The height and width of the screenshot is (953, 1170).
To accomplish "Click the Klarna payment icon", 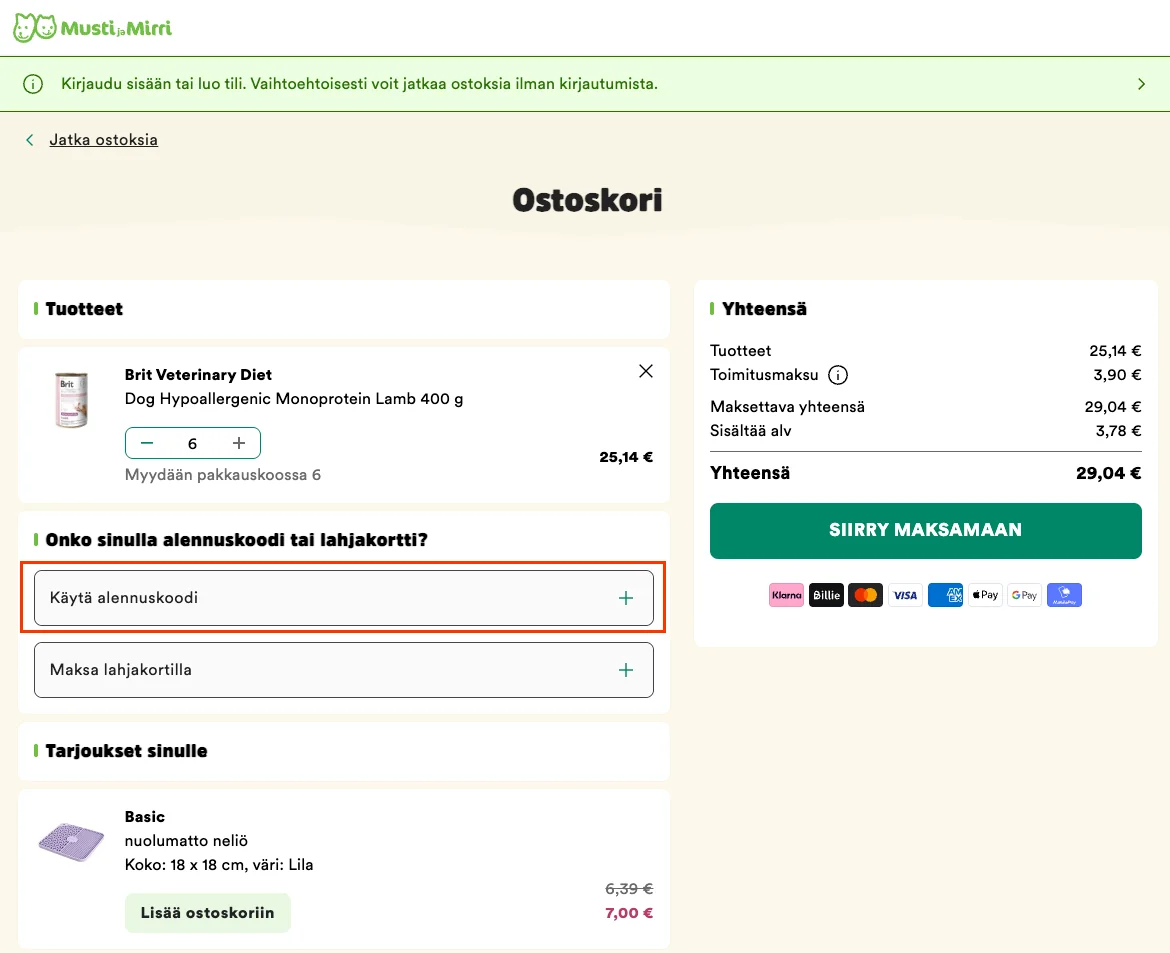I will (786, 595).
